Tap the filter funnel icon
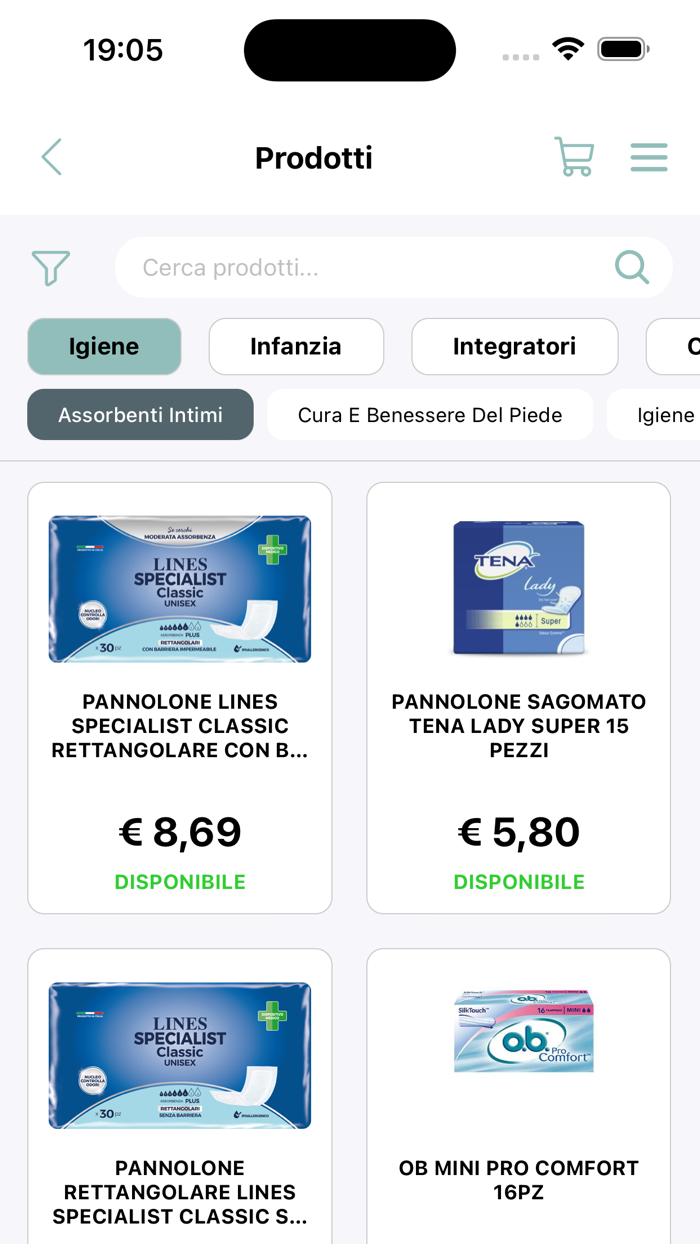Viewport: 700px width, 1244px height. tap(50, 268)
